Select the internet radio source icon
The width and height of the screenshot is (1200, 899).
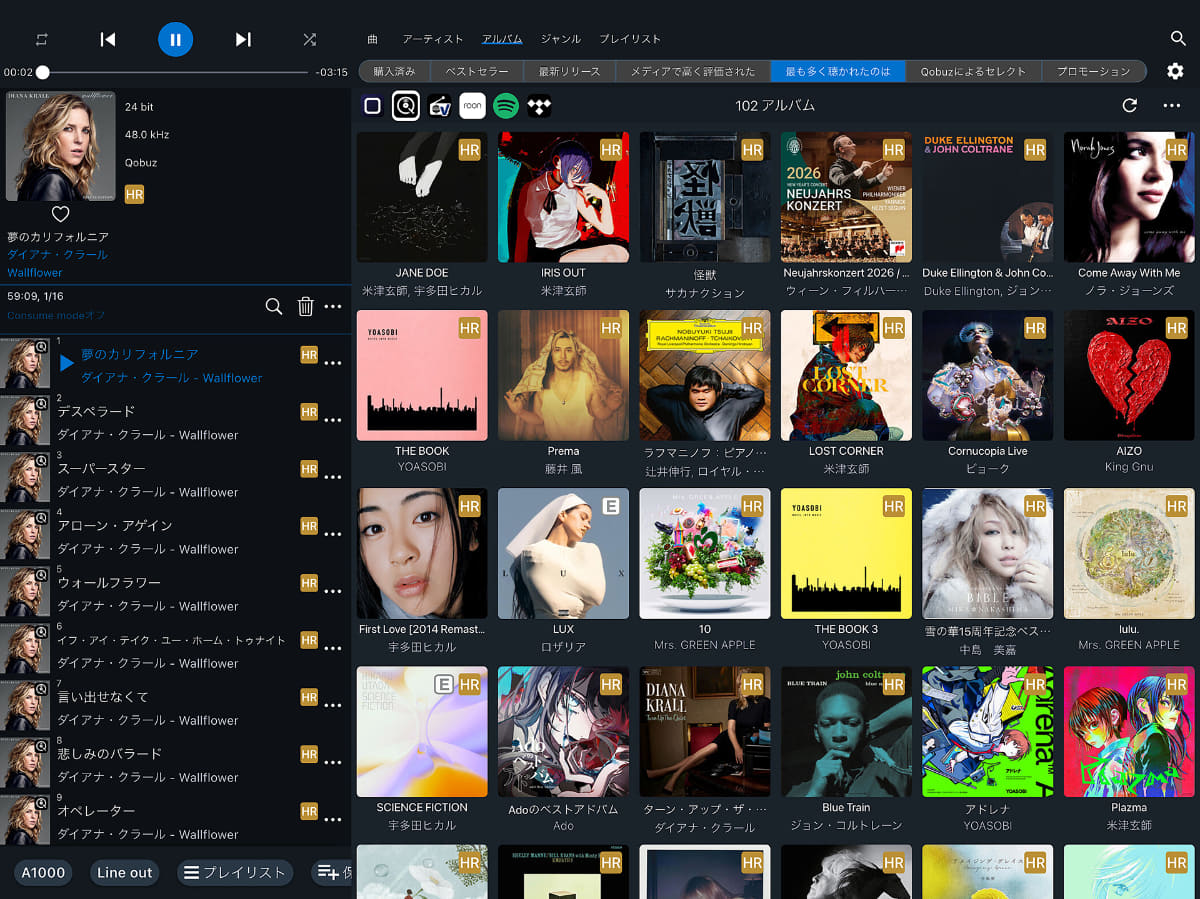(x=439, y=105)
